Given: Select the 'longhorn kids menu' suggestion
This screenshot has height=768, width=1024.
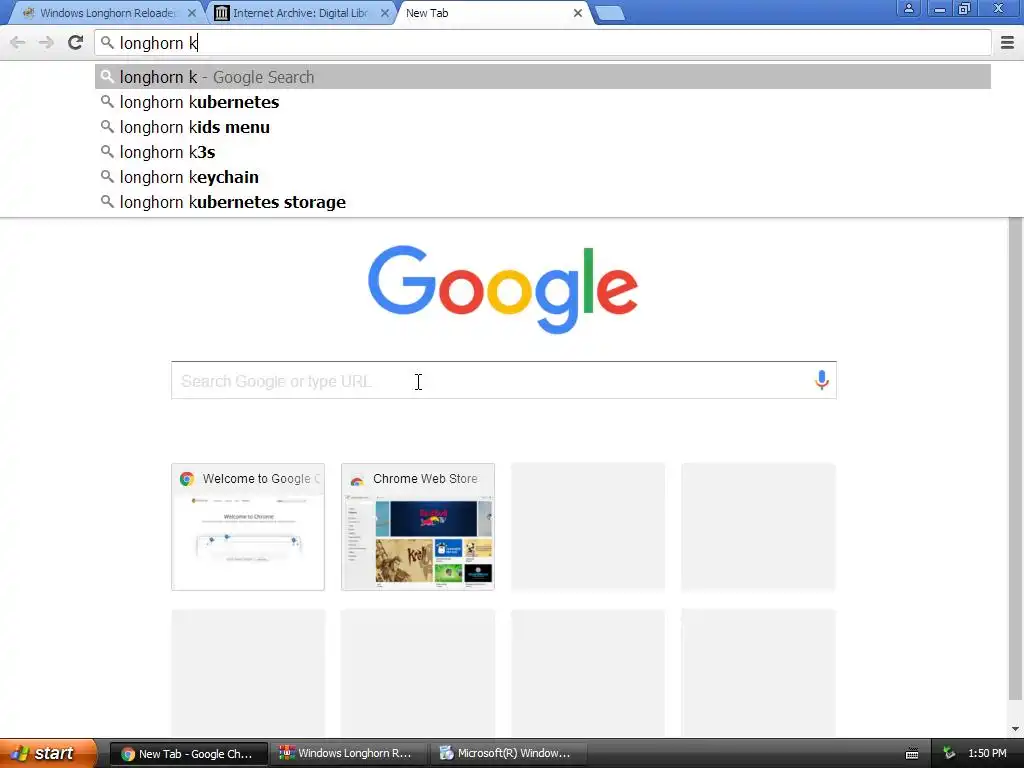Looking at the screenshot, I should pyautogui.click(x=543, y=127).
